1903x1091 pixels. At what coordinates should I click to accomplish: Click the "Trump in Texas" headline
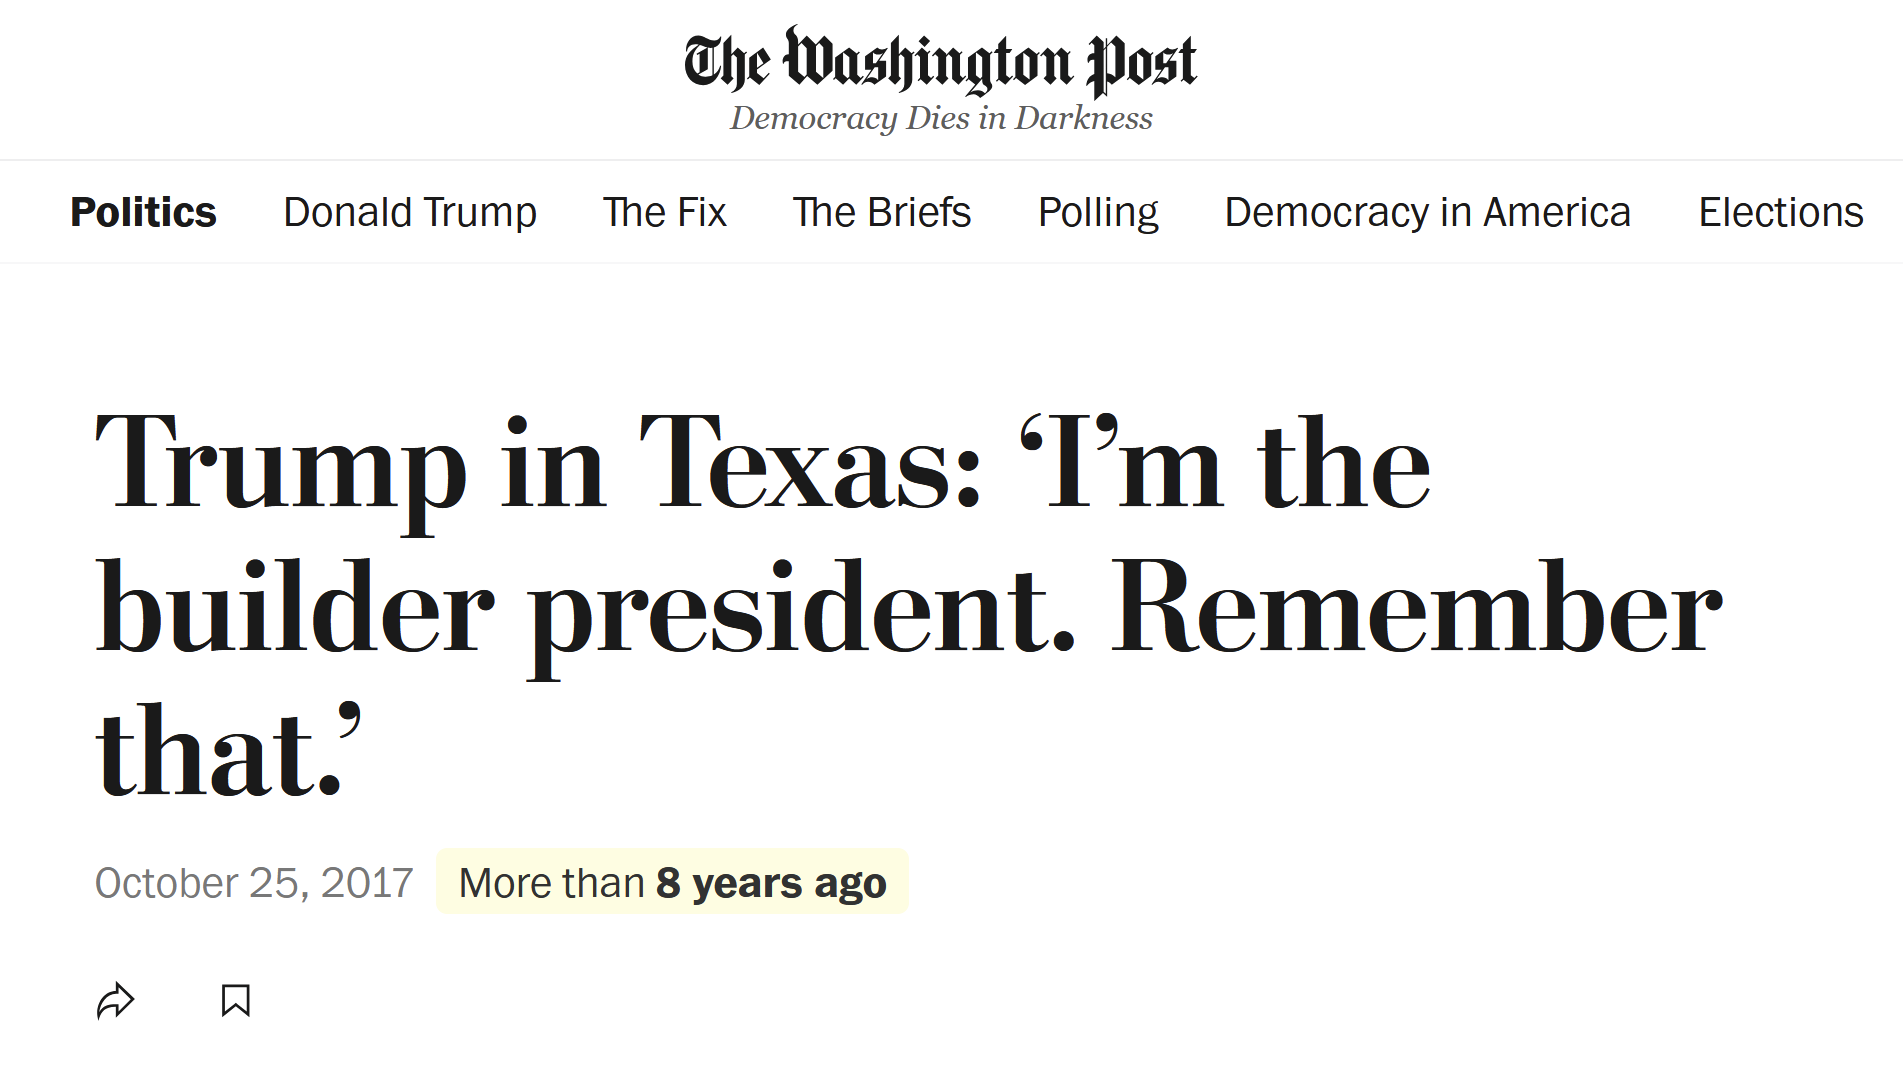click(x=760, y=605)
